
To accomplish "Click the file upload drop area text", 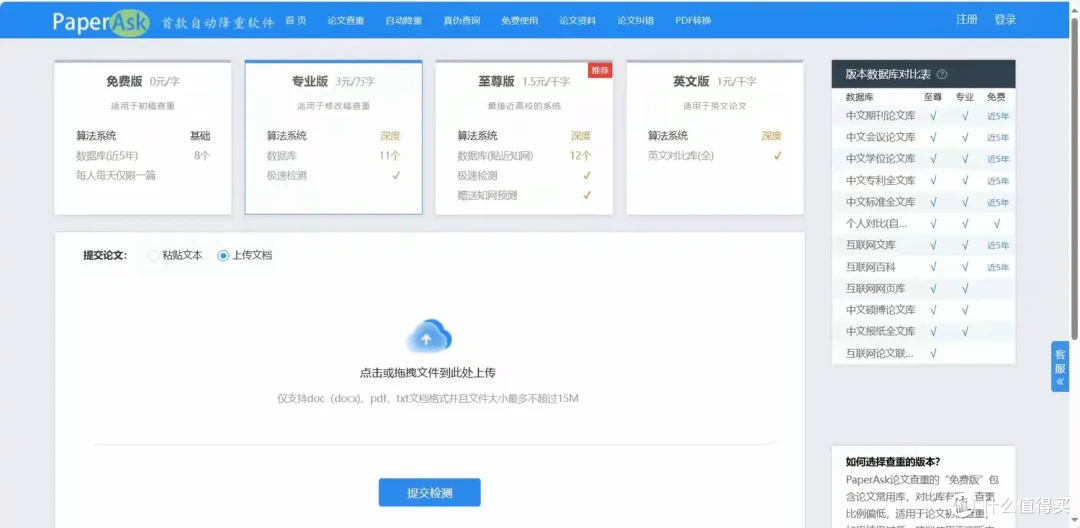I will [x=428, y=373].
